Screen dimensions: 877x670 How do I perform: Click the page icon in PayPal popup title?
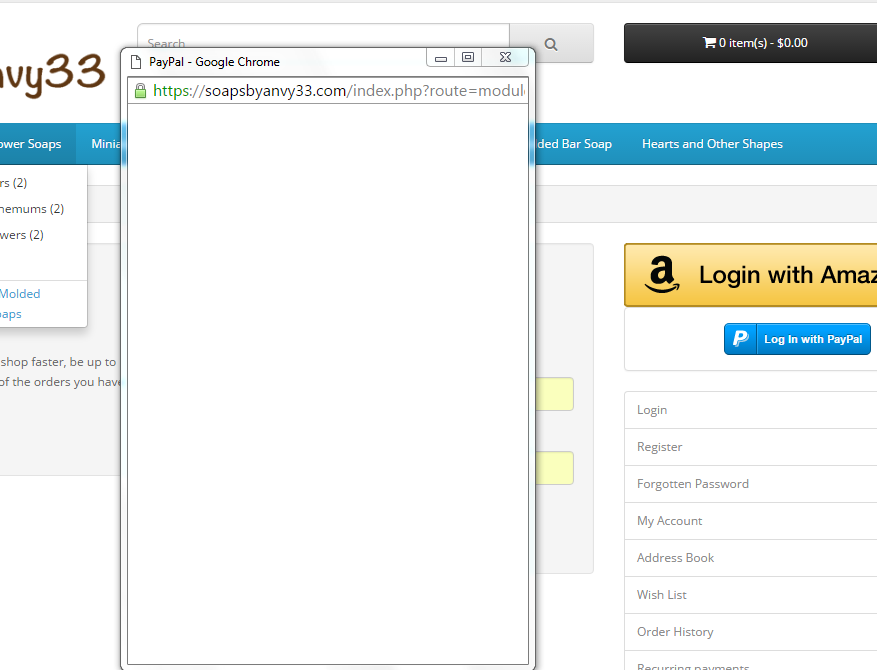[x=135, y=62]
